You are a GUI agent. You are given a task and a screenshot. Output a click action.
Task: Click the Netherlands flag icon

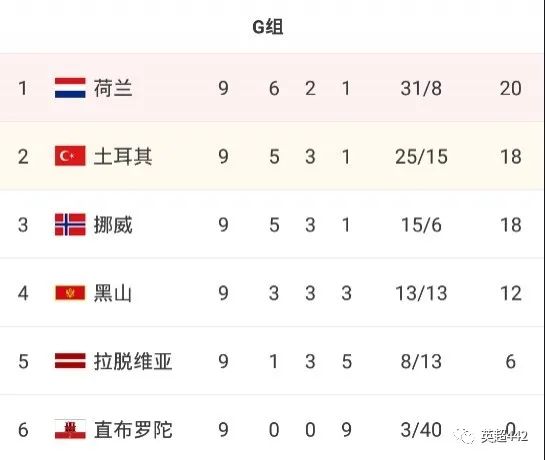pyautogui.click(x=70, y=88)
